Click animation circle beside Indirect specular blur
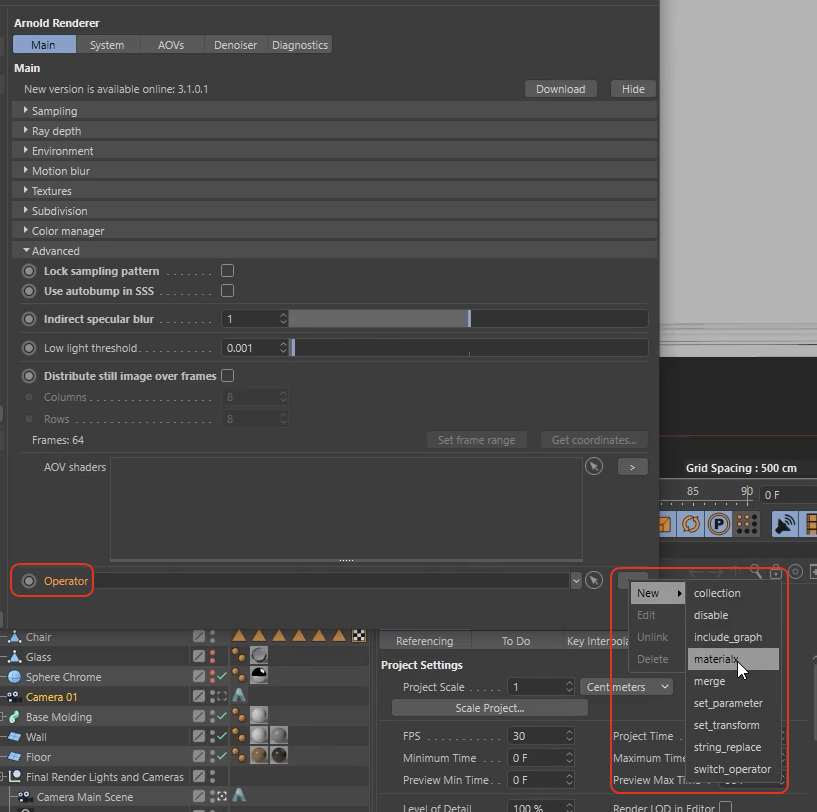This screenshot has width=817, height=812. 29,319
